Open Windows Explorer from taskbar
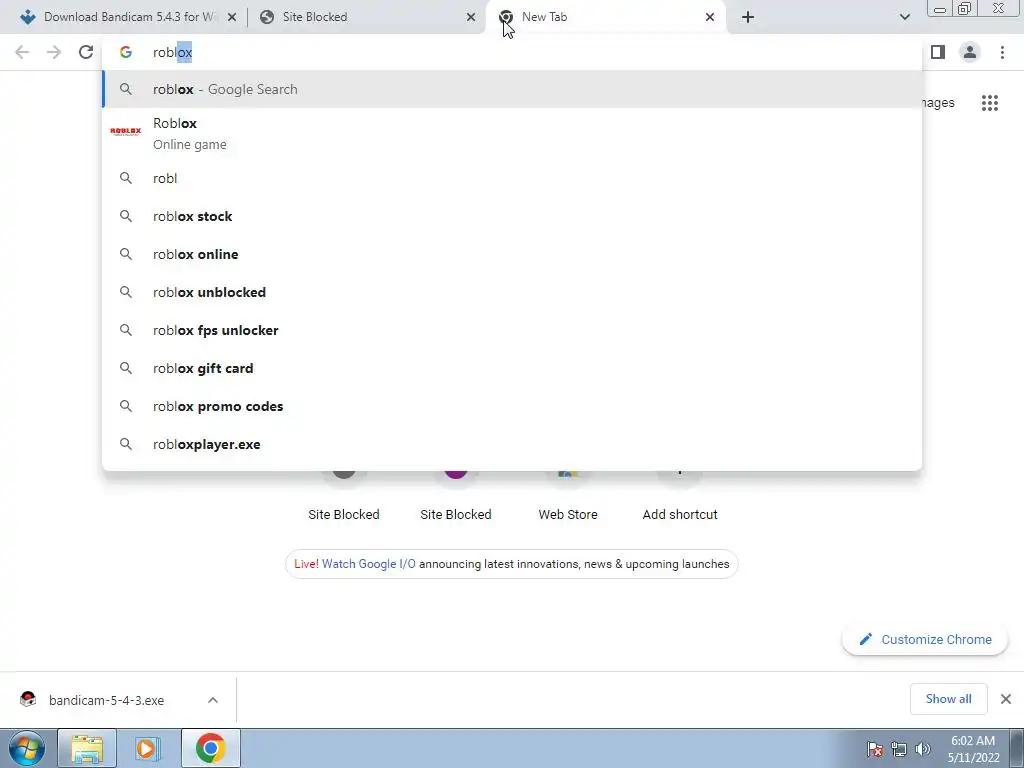 pos(87,748)
